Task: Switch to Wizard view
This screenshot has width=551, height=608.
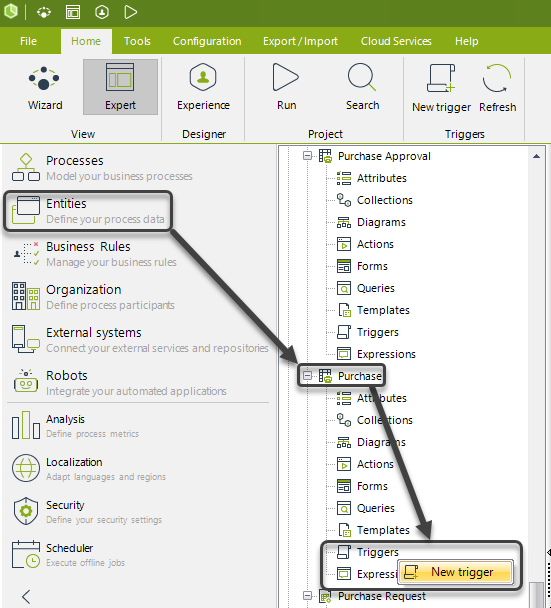Action: pos(45,88)
